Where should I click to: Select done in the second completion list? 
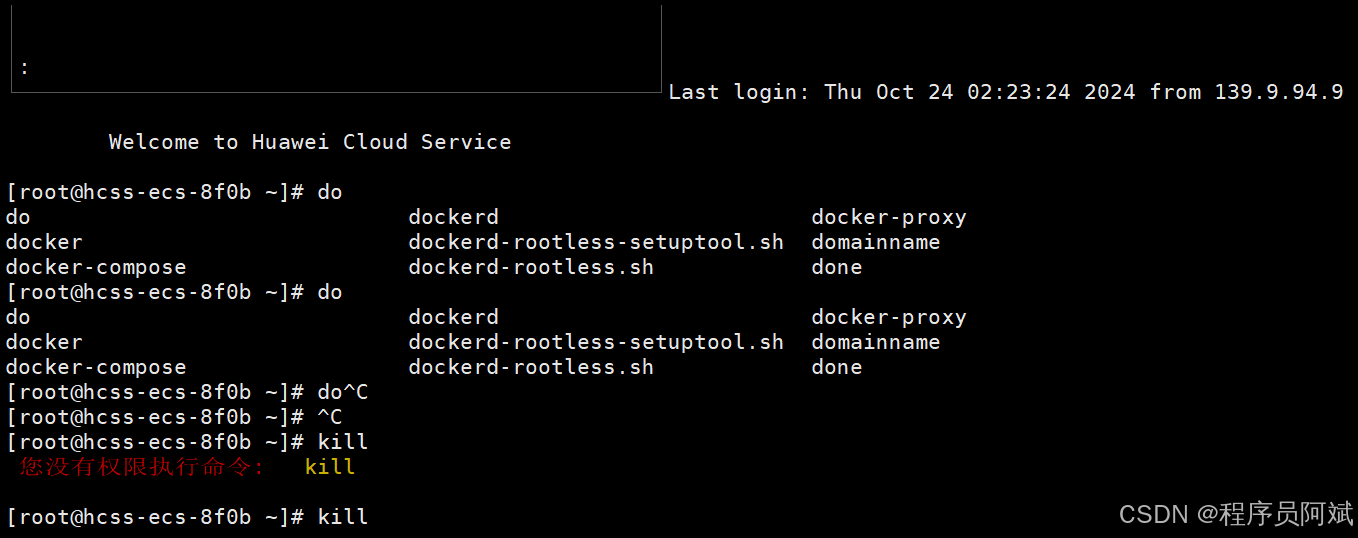tap(836, 367)
